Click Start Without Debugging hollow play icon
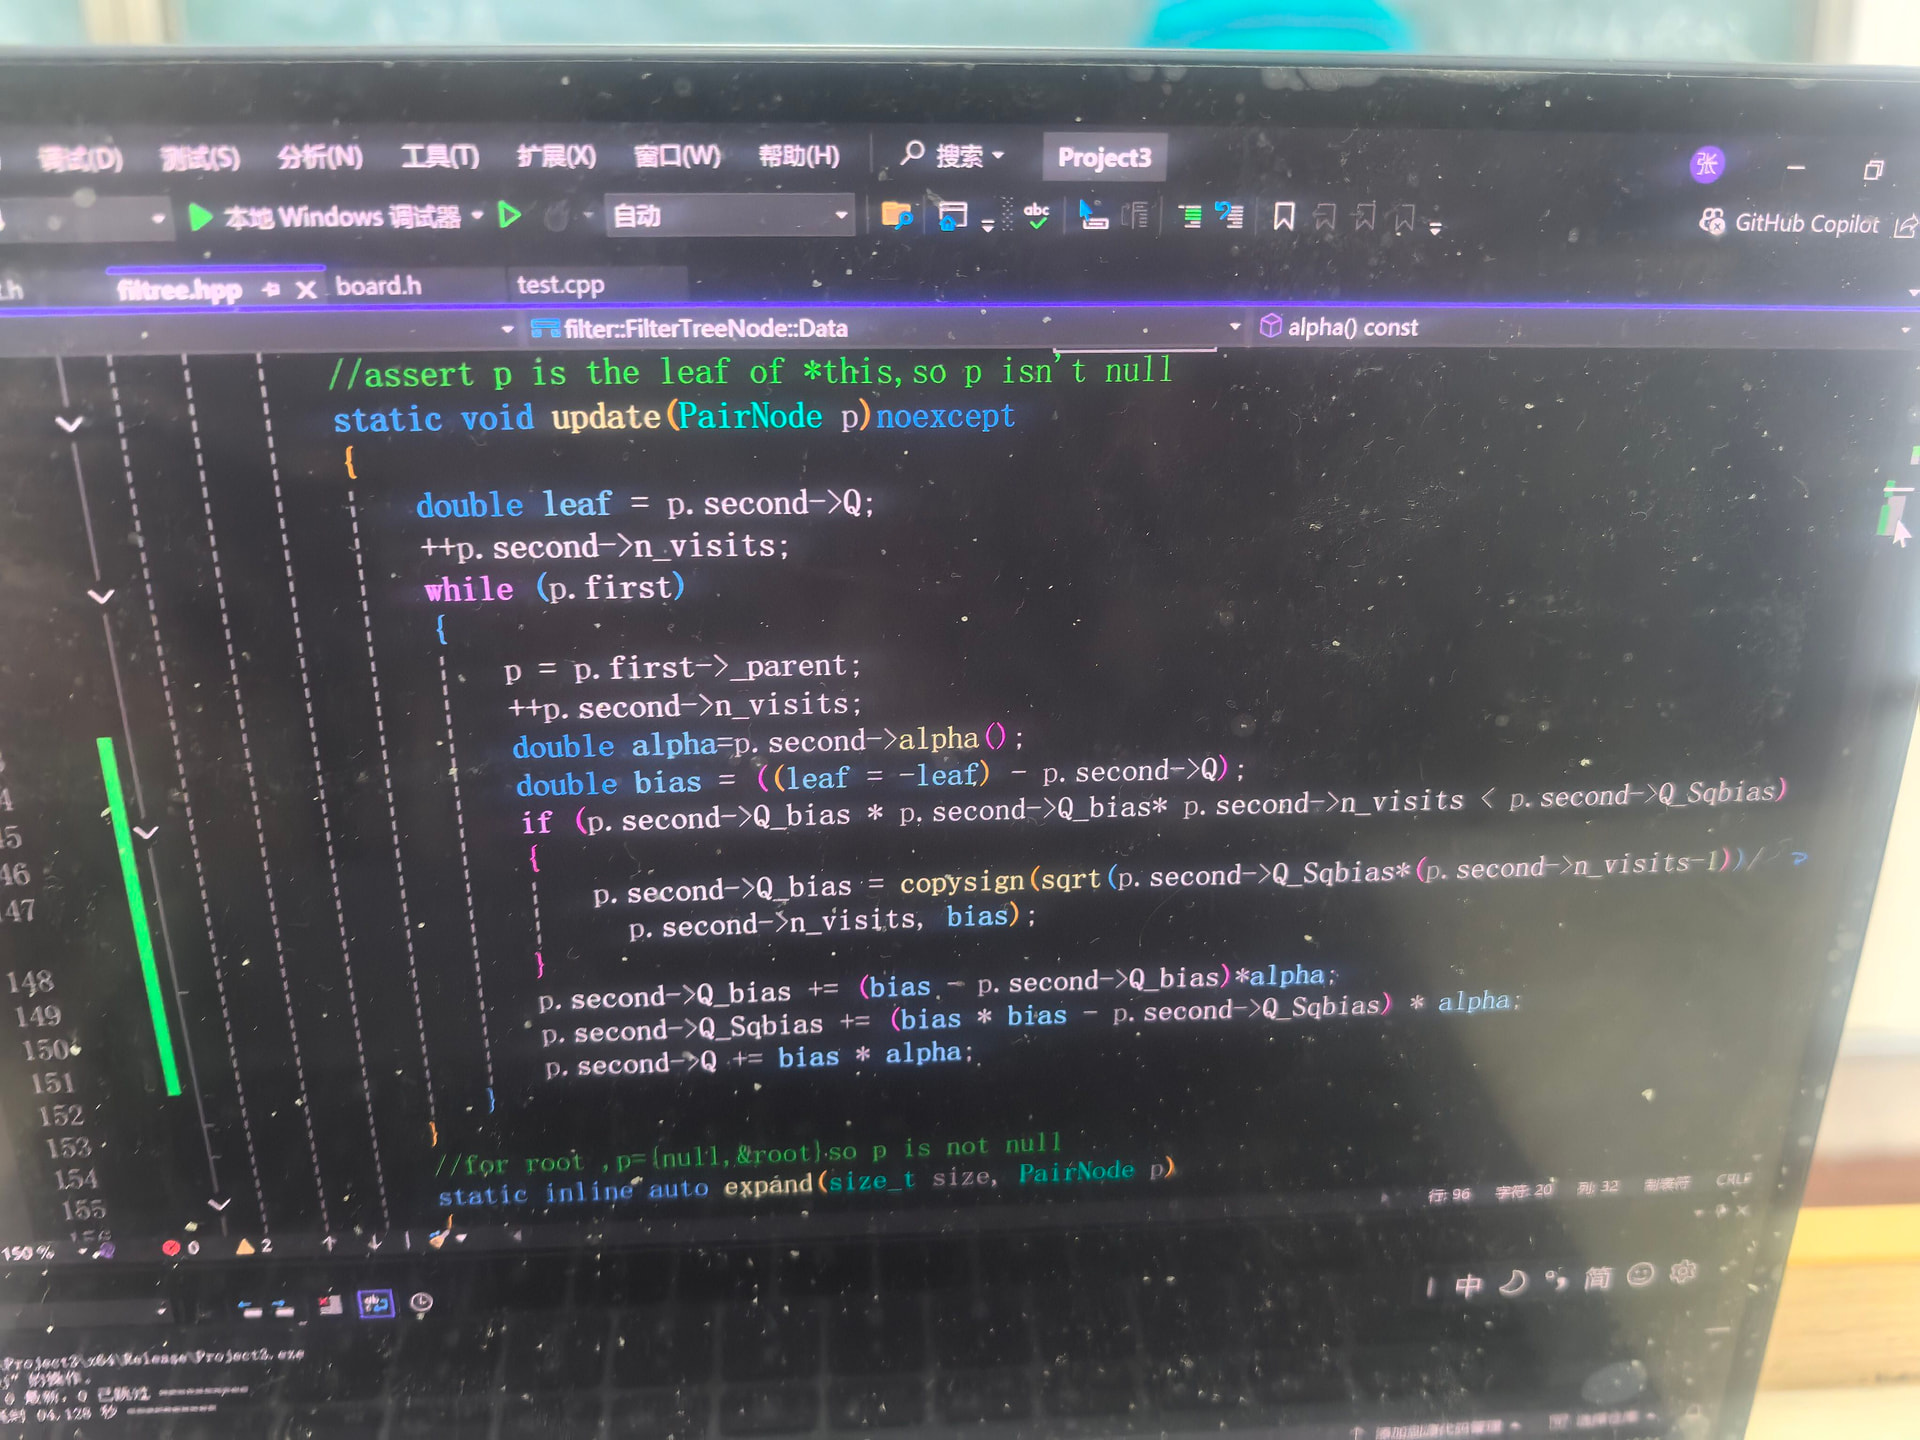The width and height of the screenshot is (1920, 1440). pyautogui.click(x=510, y=215)
